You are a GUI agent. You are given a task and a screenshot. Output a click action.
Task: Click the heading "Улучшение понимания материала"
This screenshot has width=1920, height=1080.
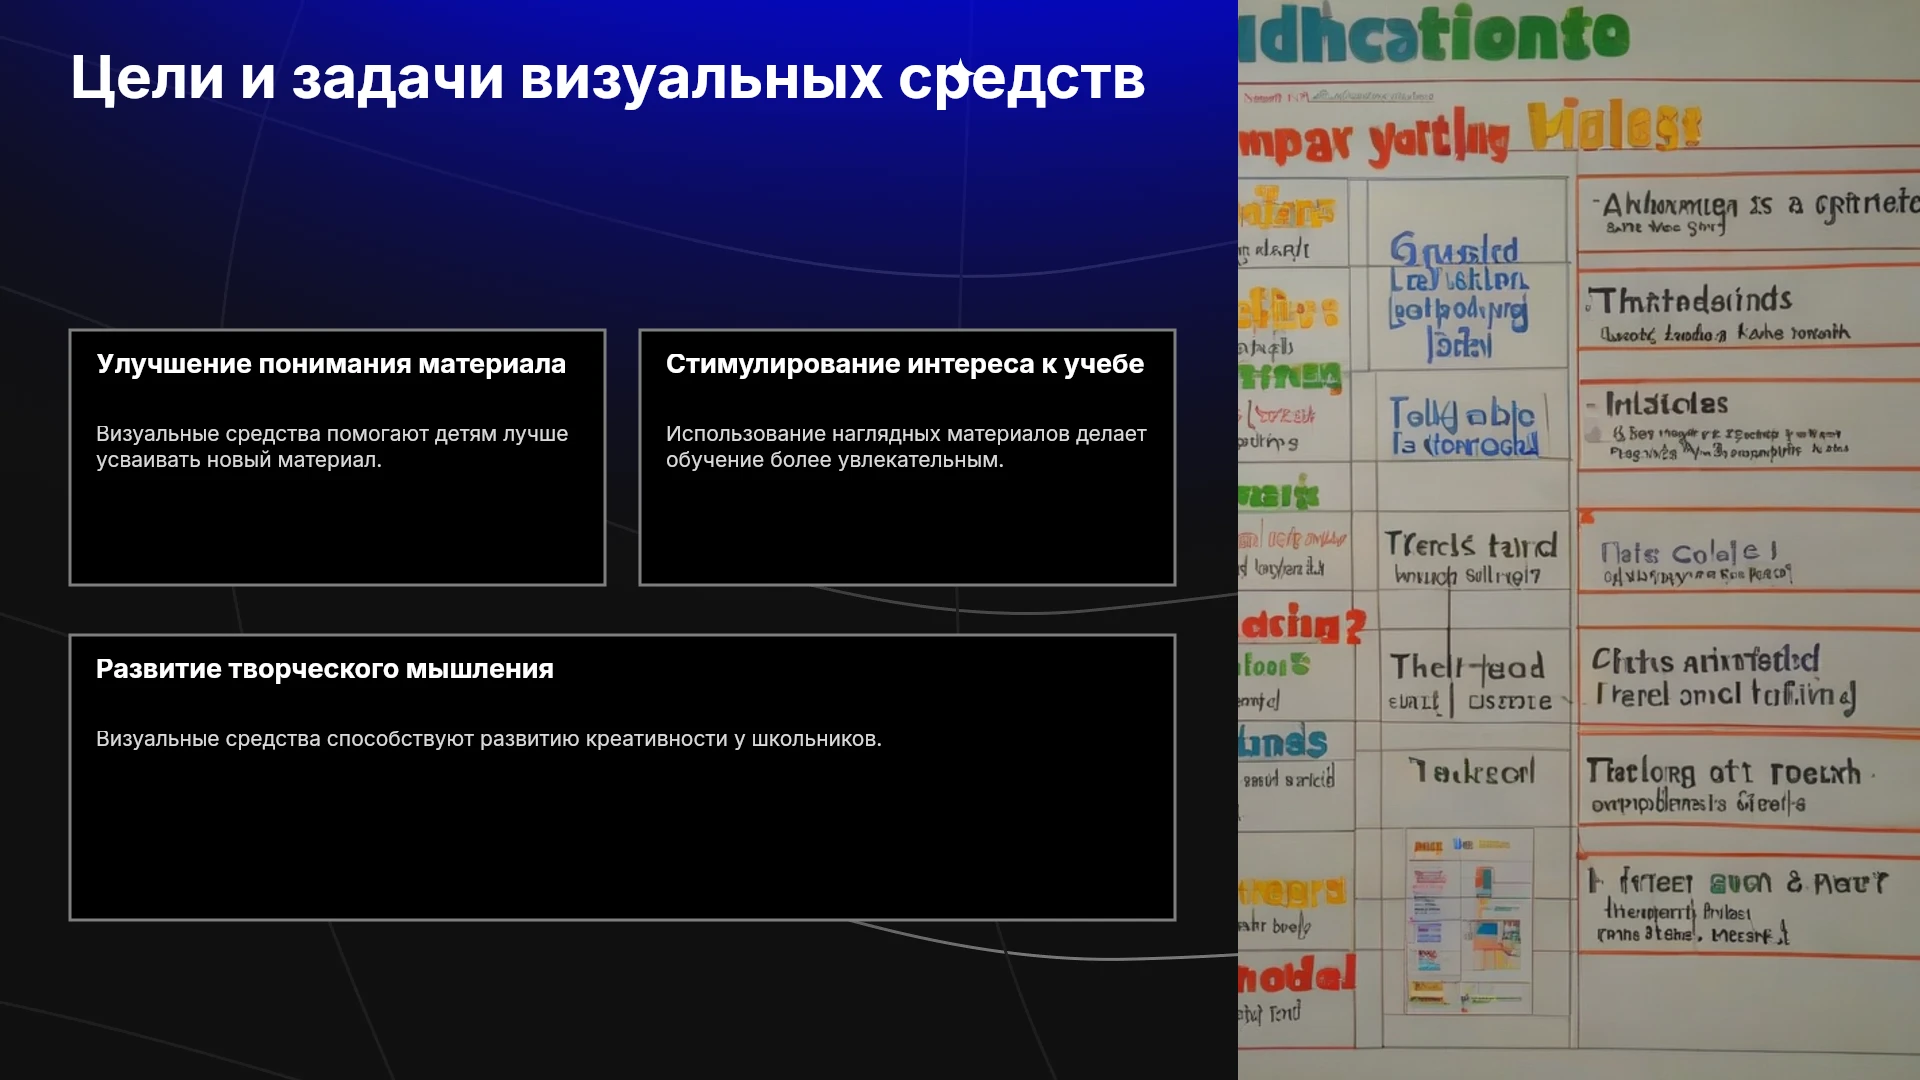pyautogui.click(x=331, y=364)
